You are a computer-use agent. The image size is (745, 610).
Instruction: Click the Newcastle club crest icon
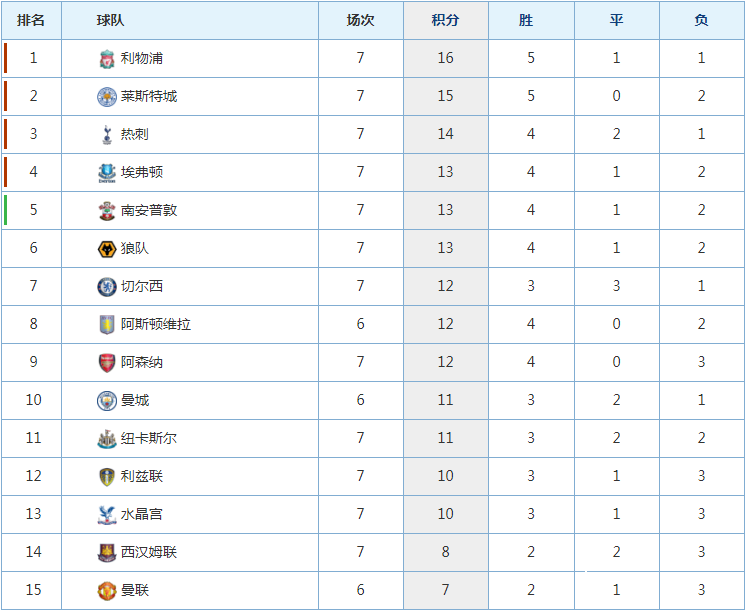point(107,439)
